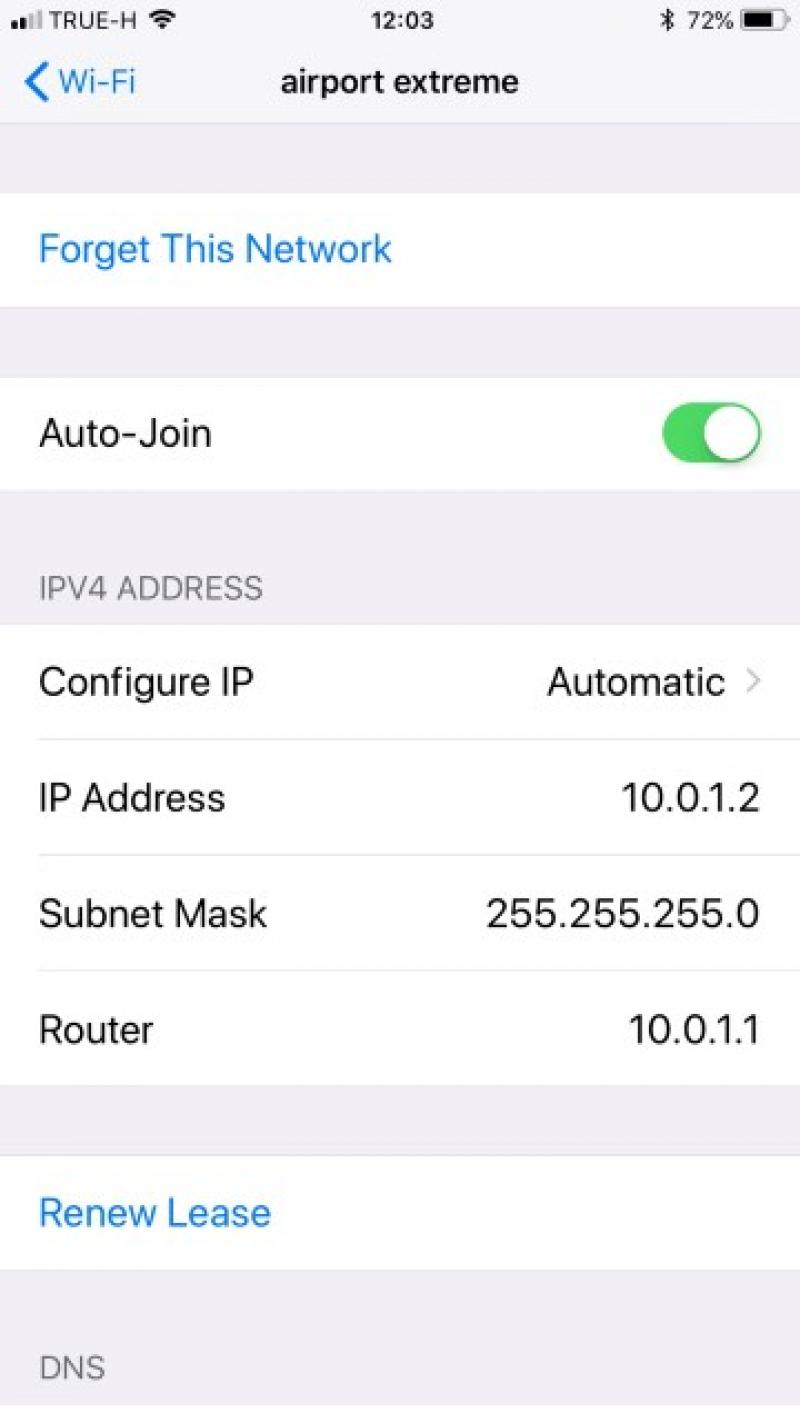Tap the TRUE-H carrier label
This screenshot has width=800, height=1423.
tap(94, 20)
